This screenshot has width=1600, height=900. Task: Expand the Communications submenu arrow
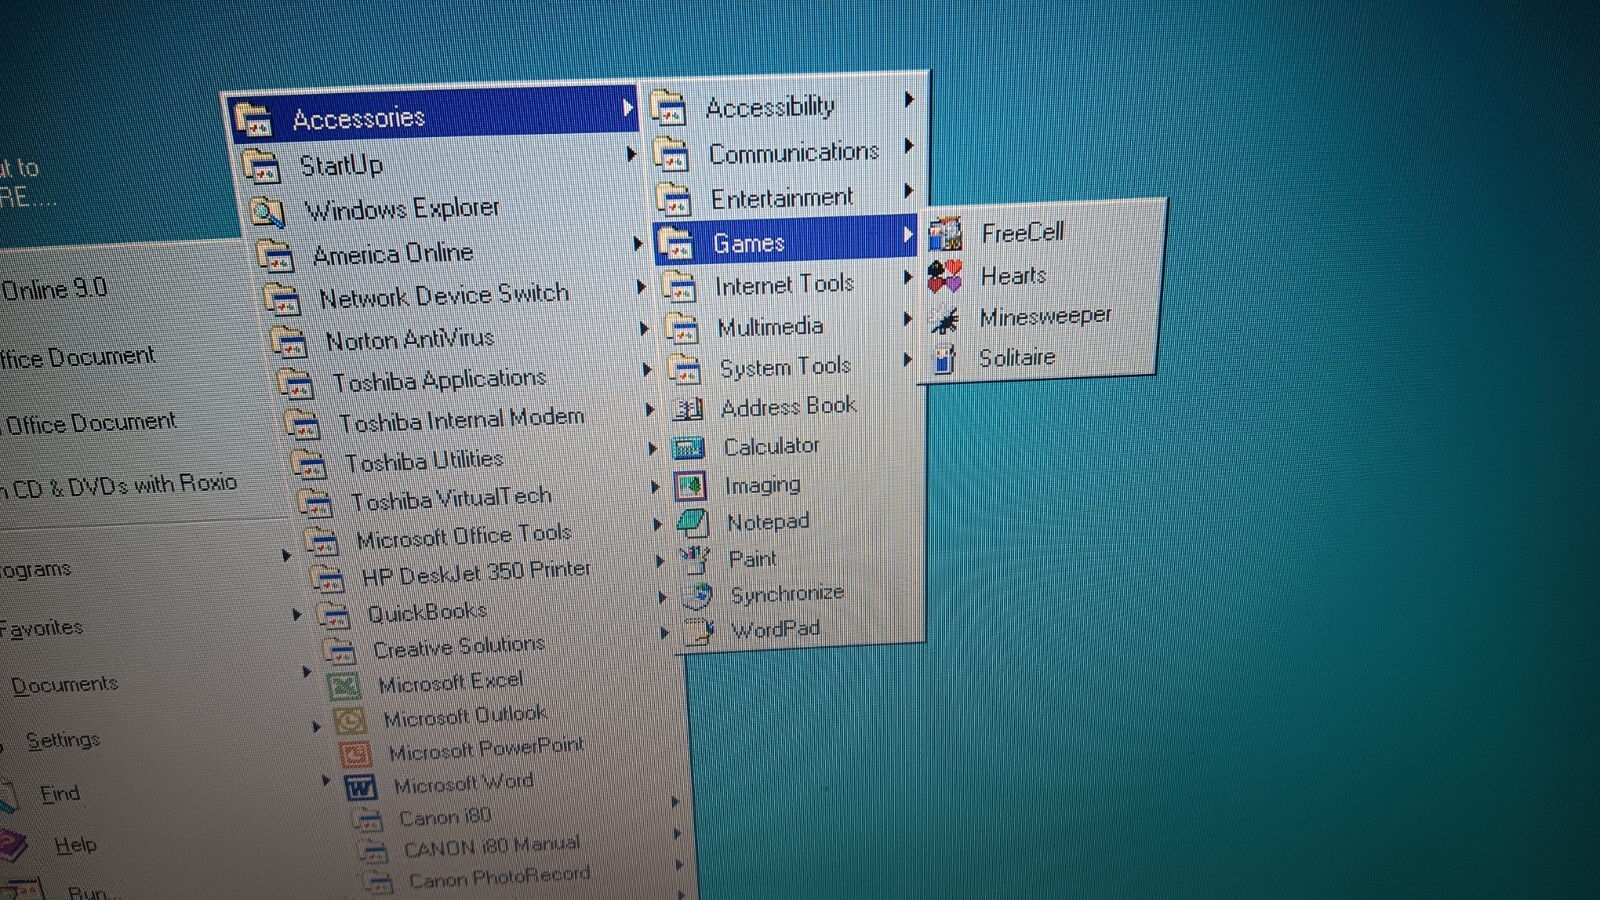[909, 146]
